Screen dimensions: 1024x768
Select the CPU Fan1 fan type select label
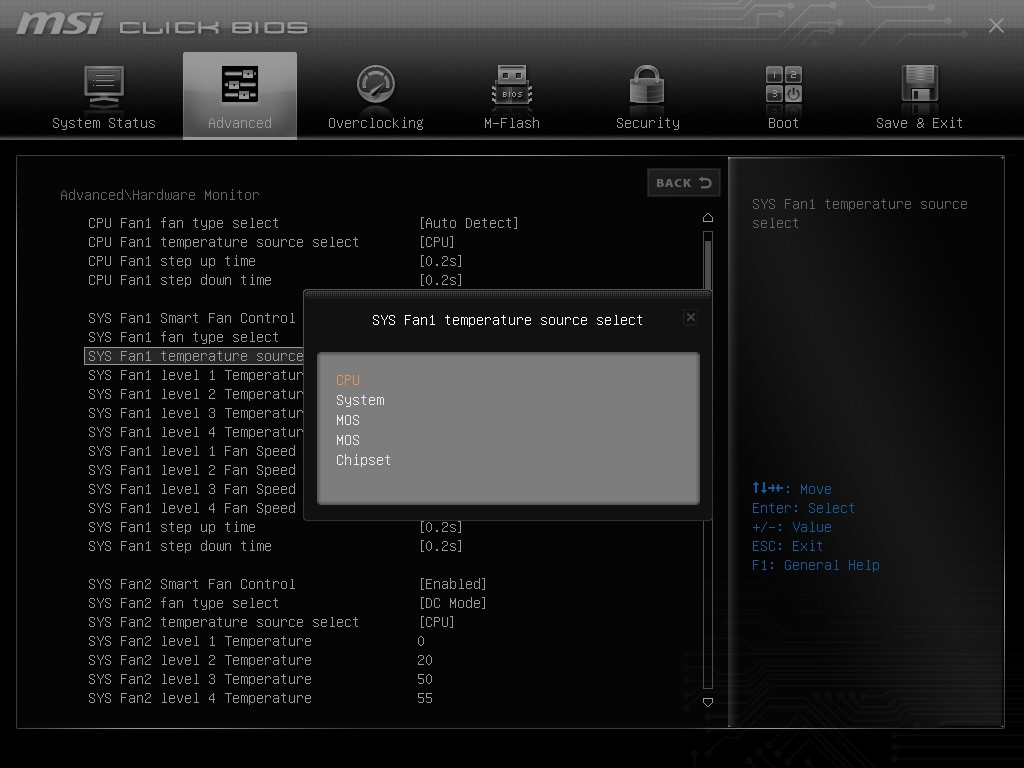tap(184, 223)
